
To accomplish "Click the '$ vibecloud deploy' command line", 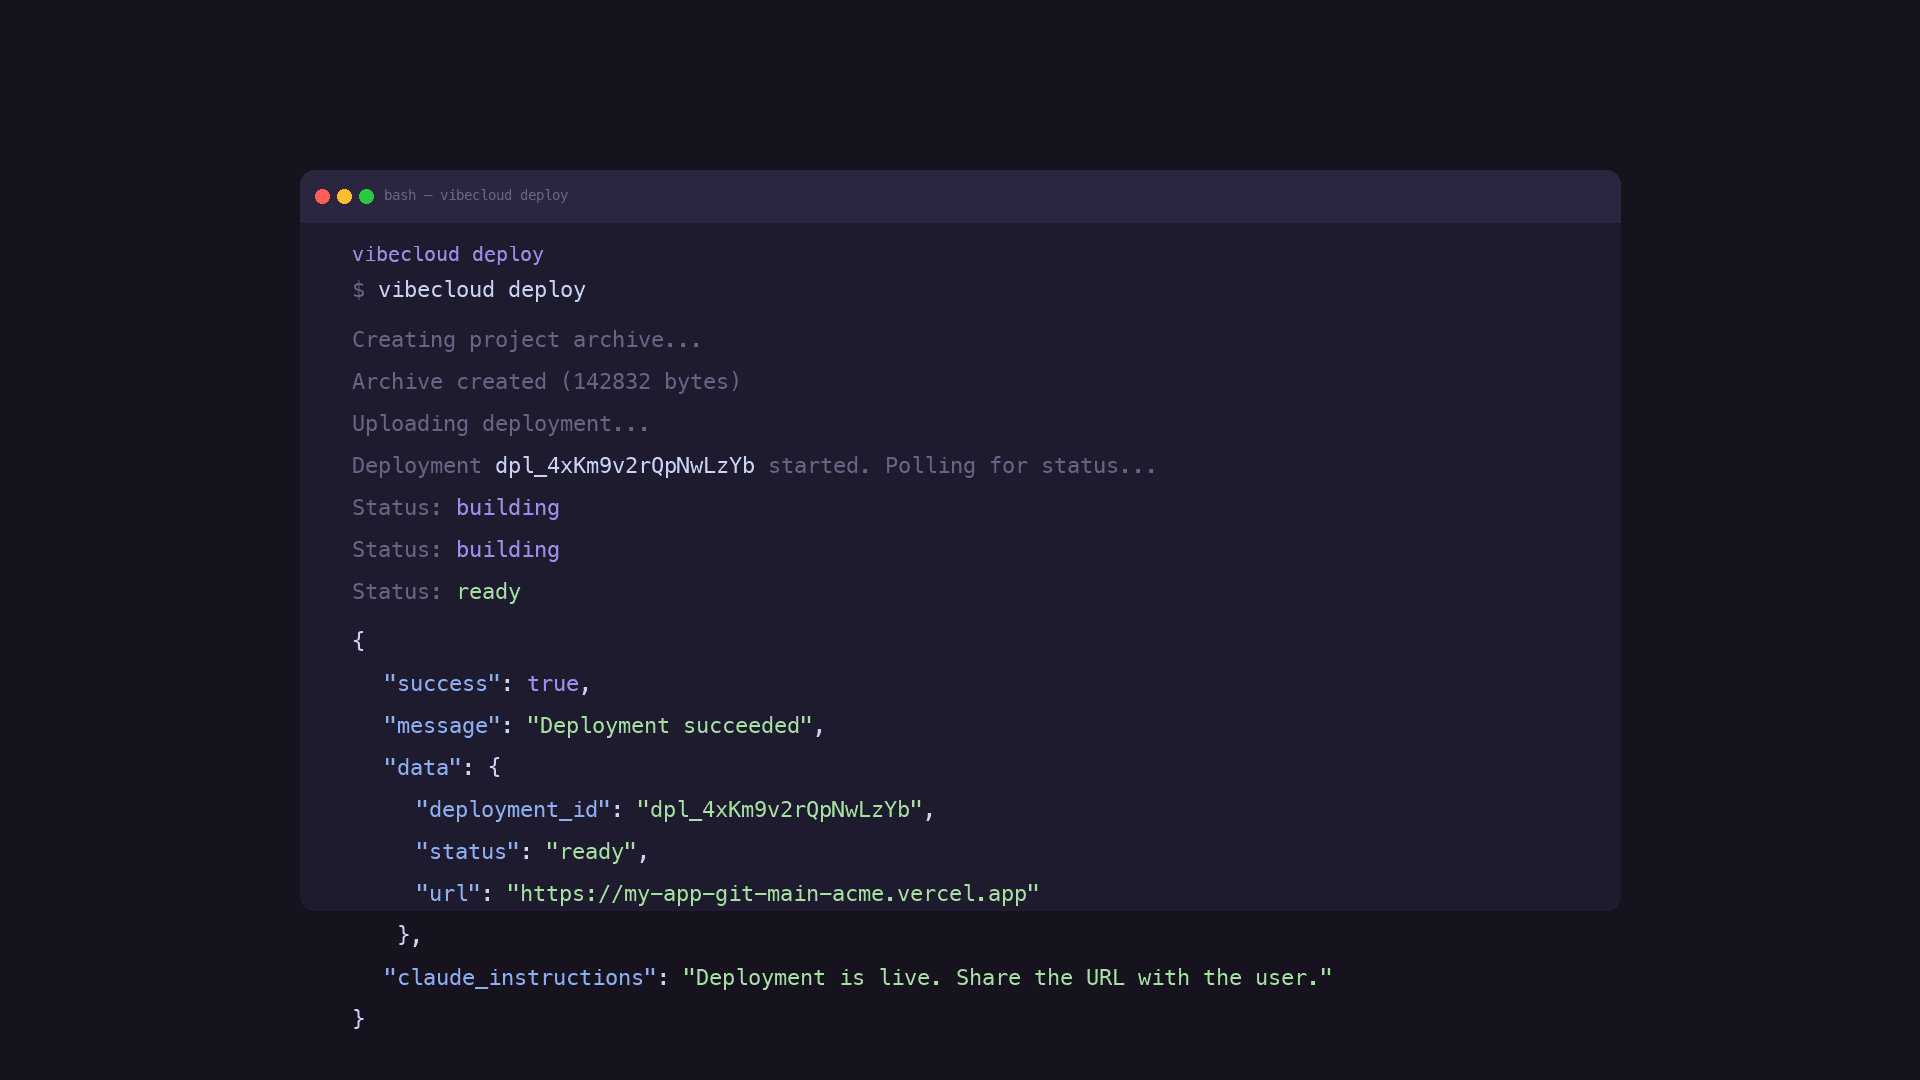I will (x=468, y=290).
